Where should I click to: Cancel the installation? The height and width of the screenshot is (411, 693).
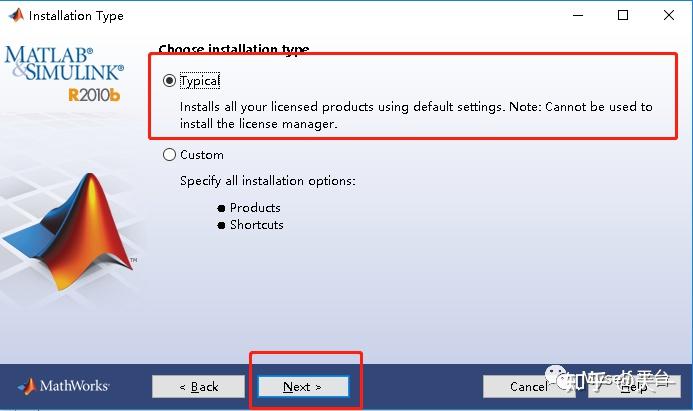point(529,387)
